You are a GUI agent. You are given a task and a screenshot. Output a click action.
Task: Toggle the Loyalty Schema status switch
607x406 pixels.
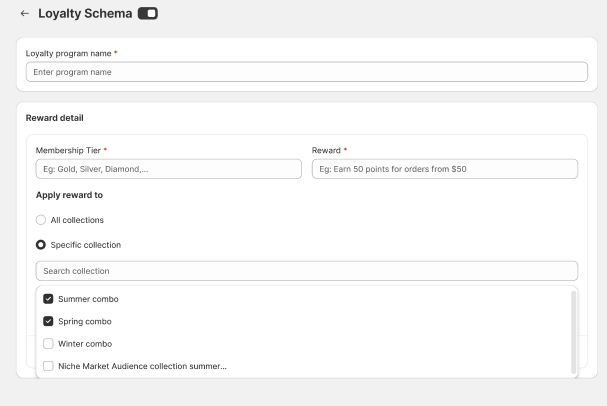[147, 14]
